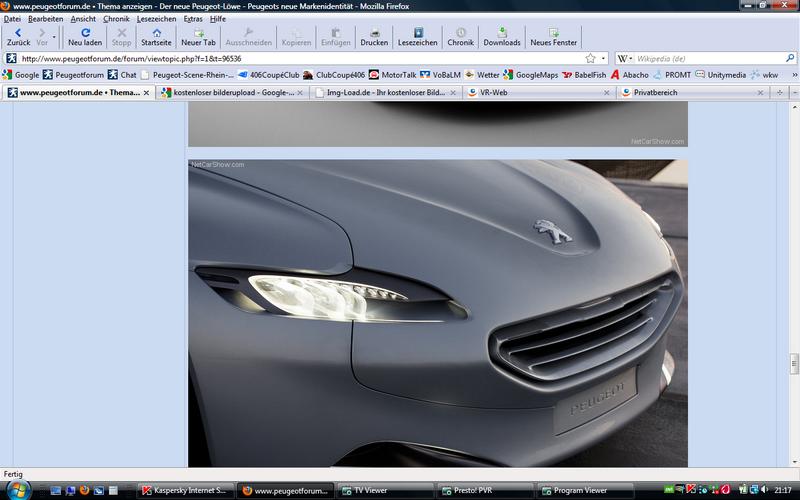Viewport: 800px width, 500px height.
Task: Open the Windows Start orb
Action: point(17,490)
